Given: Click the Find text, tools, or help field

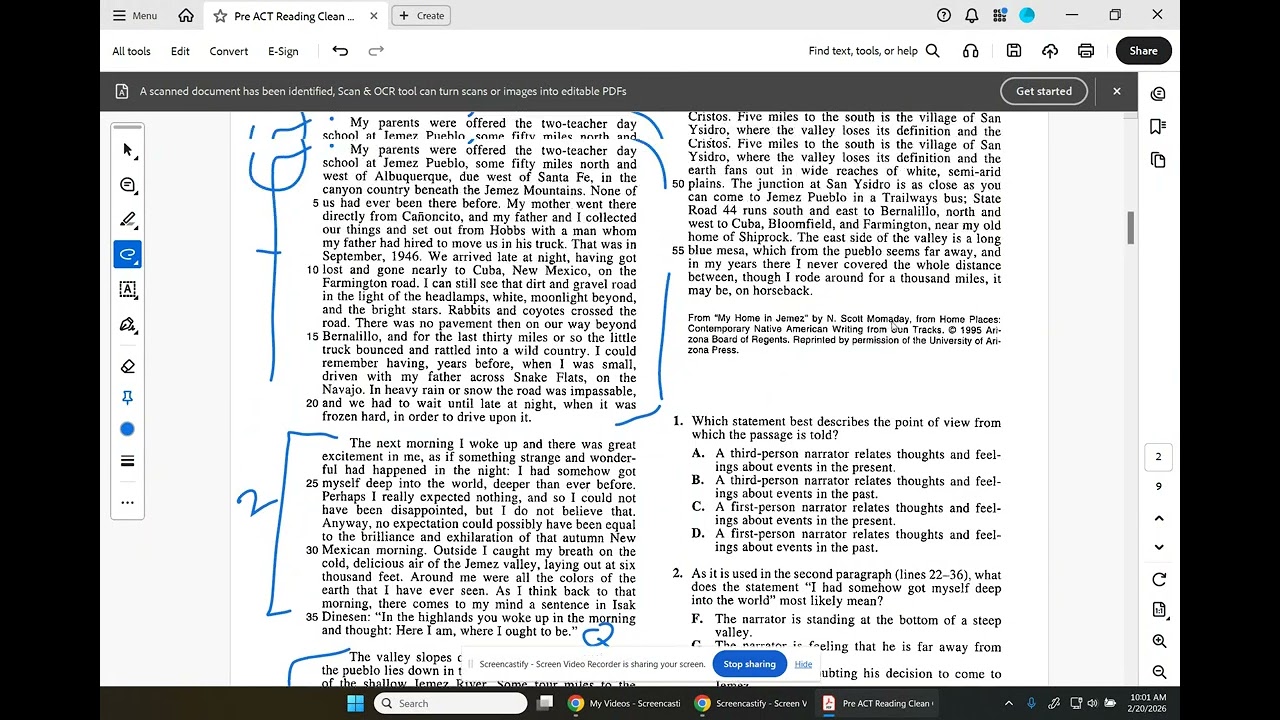Looking at the screenshot, I should tap(874, 51).
